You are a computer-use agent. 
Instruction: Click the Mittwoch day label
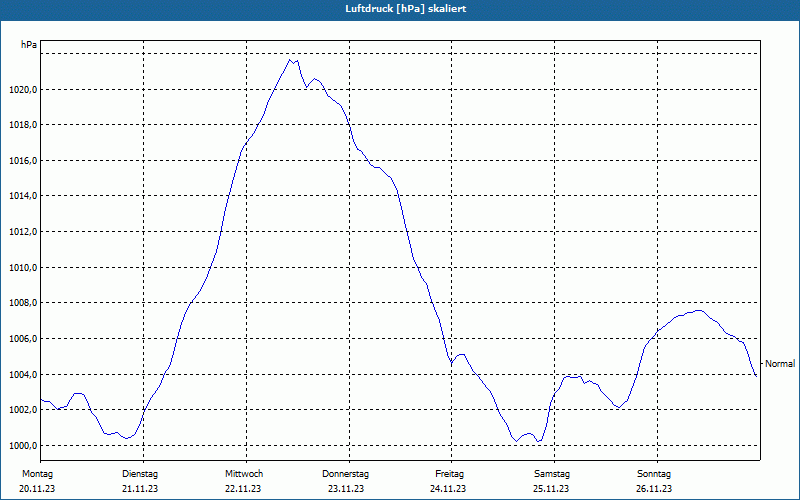click(244, 474)
